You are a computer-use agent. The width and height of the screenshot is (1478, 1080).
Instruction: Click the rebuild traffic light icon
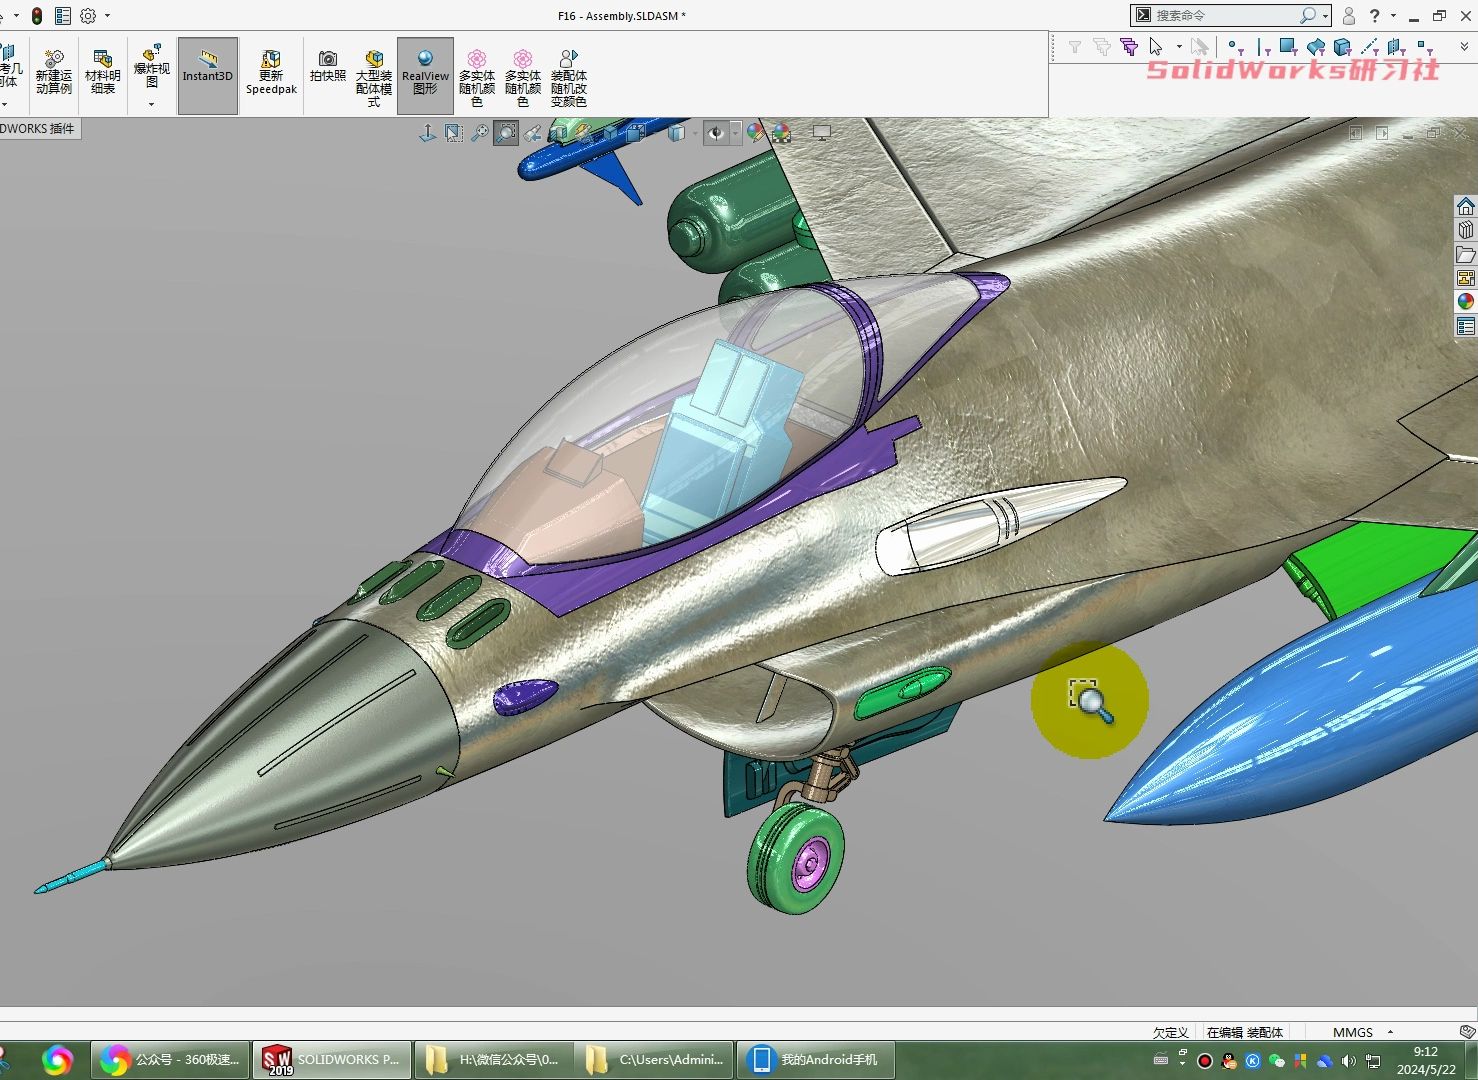pyautogui.click(x=37, y=16)
